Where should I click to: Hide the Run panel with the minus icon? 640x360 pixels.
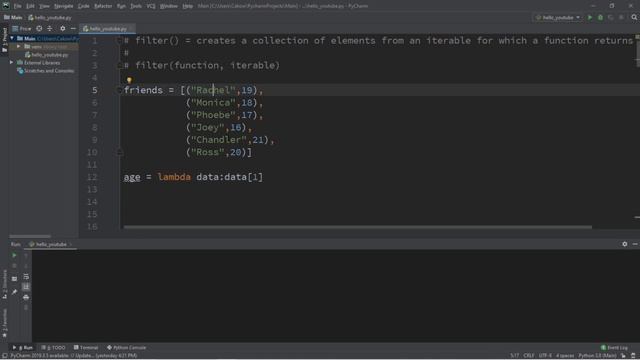tap(635, 244)
